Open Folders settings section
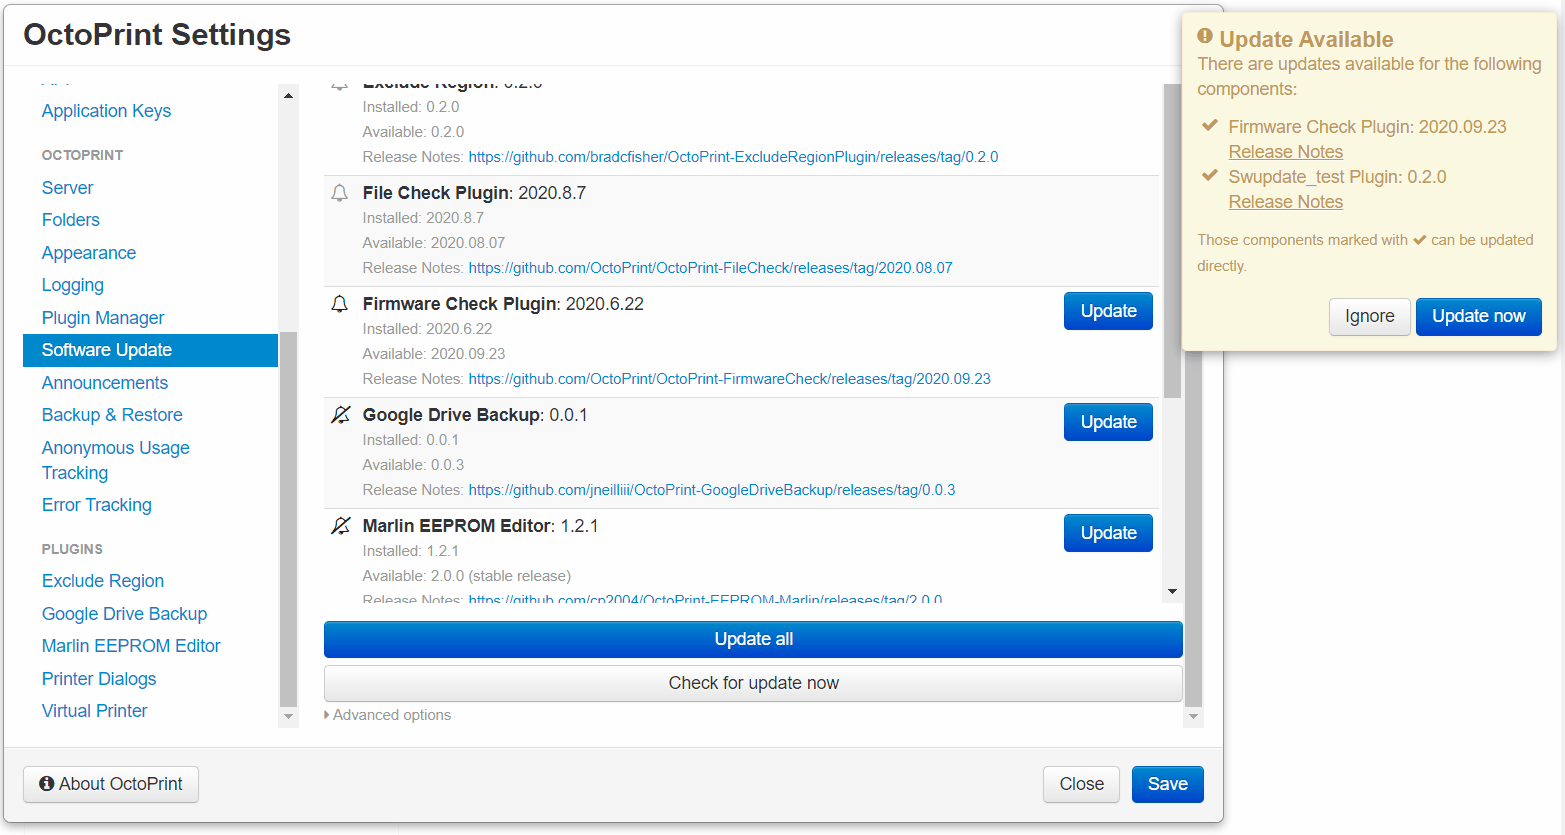The height and width of the screenshot is (835, 1565). pyautogui.click(x=71, y=220)
